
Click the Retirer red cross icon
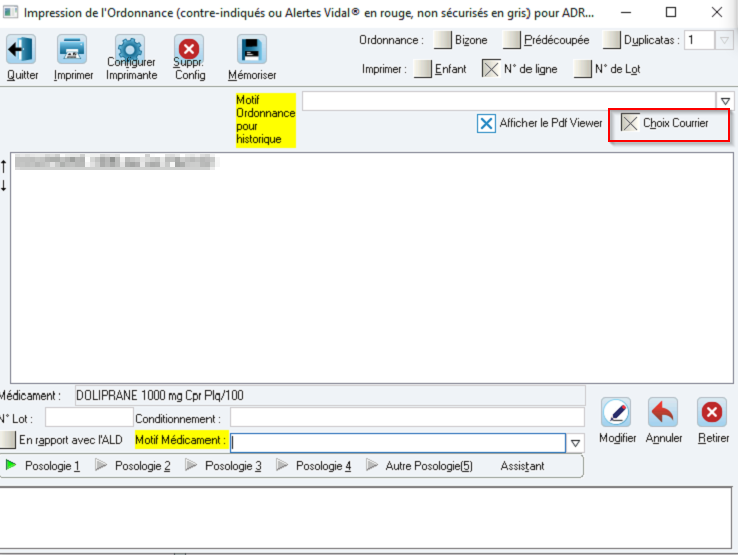click(712, 412)
